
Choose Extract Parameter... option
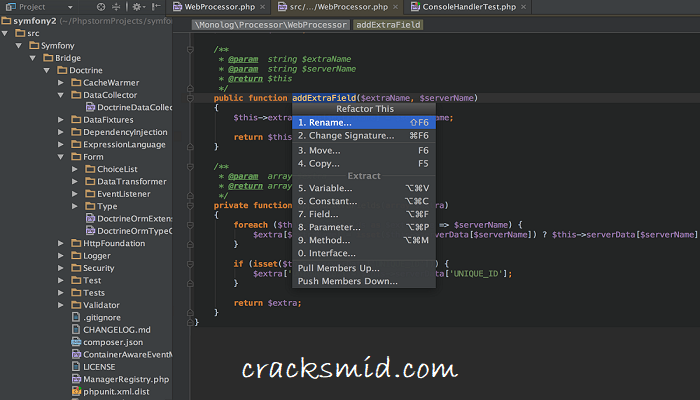(x=364, y=227)
